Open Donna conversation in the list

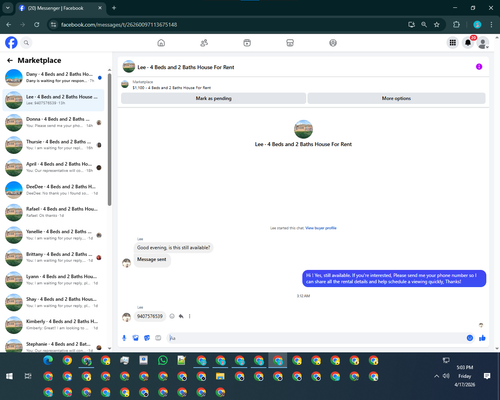click(x=53, y=122)
